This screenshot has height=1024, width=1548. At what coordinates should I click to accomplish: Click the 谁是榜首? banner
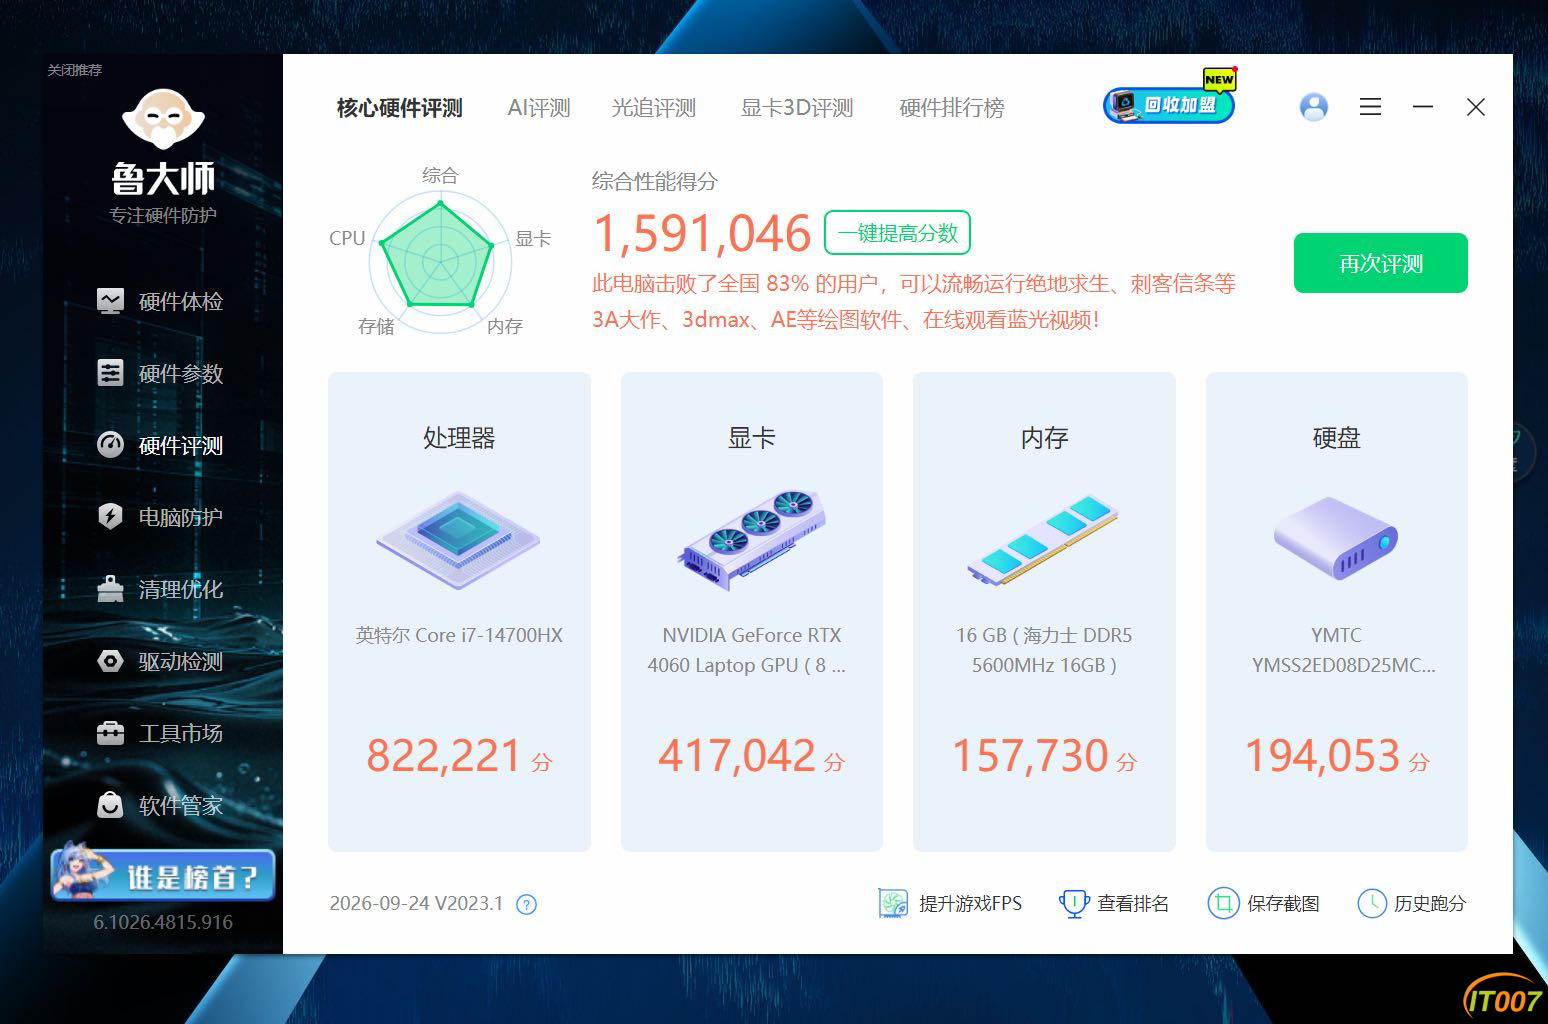(x=163, y=873)
